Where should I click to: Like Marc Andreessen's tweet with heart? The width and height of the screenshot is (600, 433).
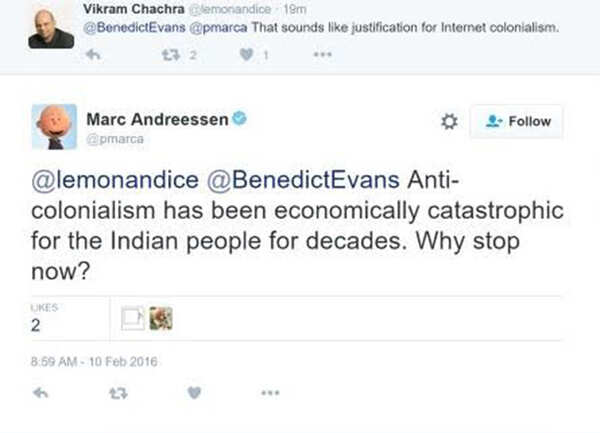click(x=193, y=394)
